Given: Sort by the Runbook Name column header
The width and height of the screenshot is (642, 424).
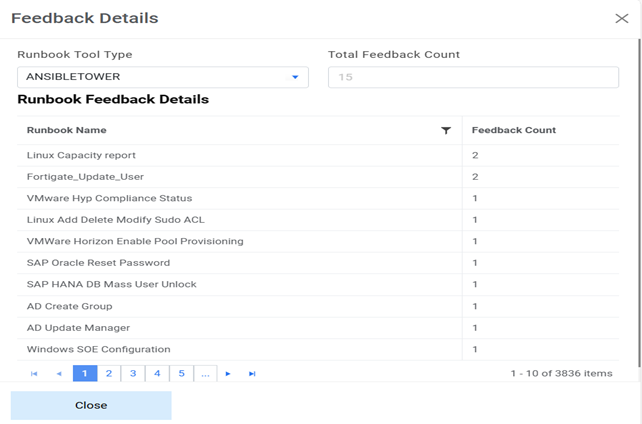Looking at the screenshot, I should pyautogui.click(x=67, y=130).
